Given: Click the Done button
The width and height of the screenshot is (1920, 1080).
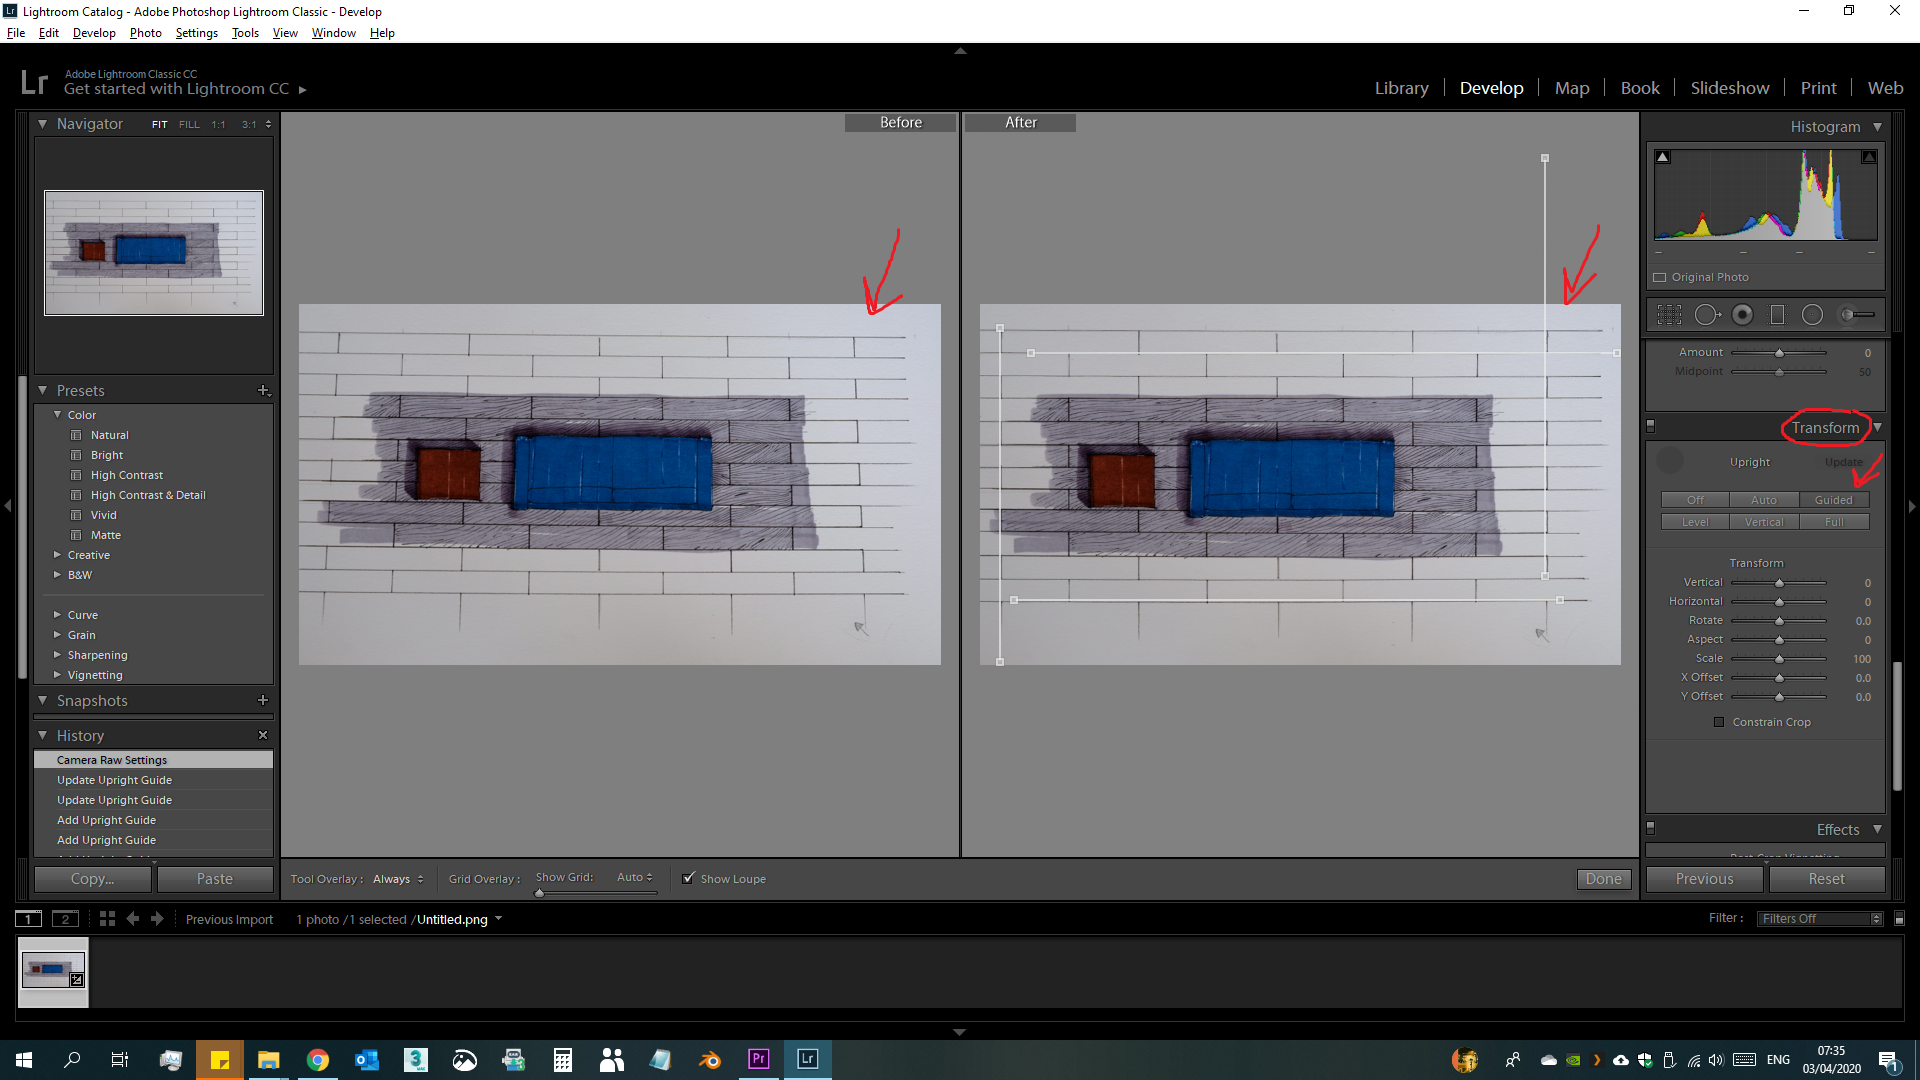Looking at the screenshot, I should pyautogui.click(x=1603, y=878).
